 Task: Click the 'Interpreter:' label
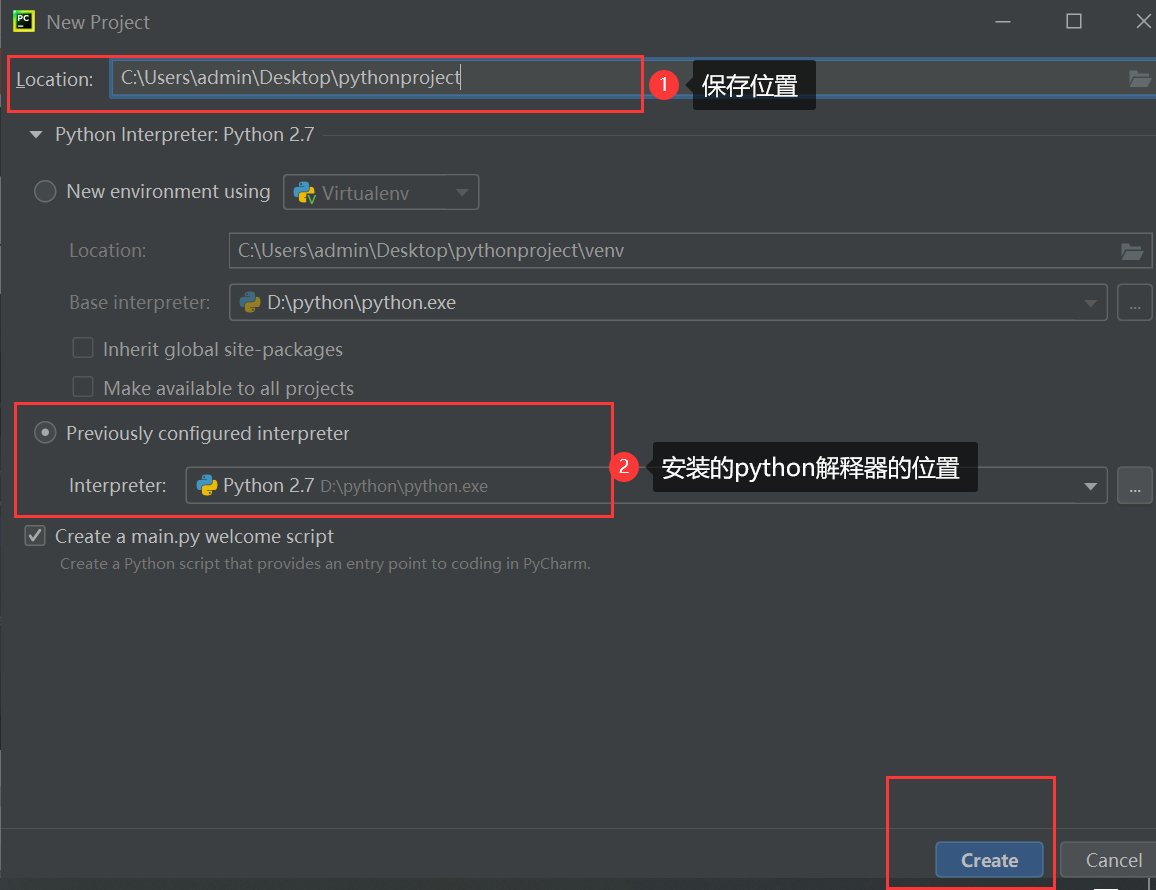(117, 485)
